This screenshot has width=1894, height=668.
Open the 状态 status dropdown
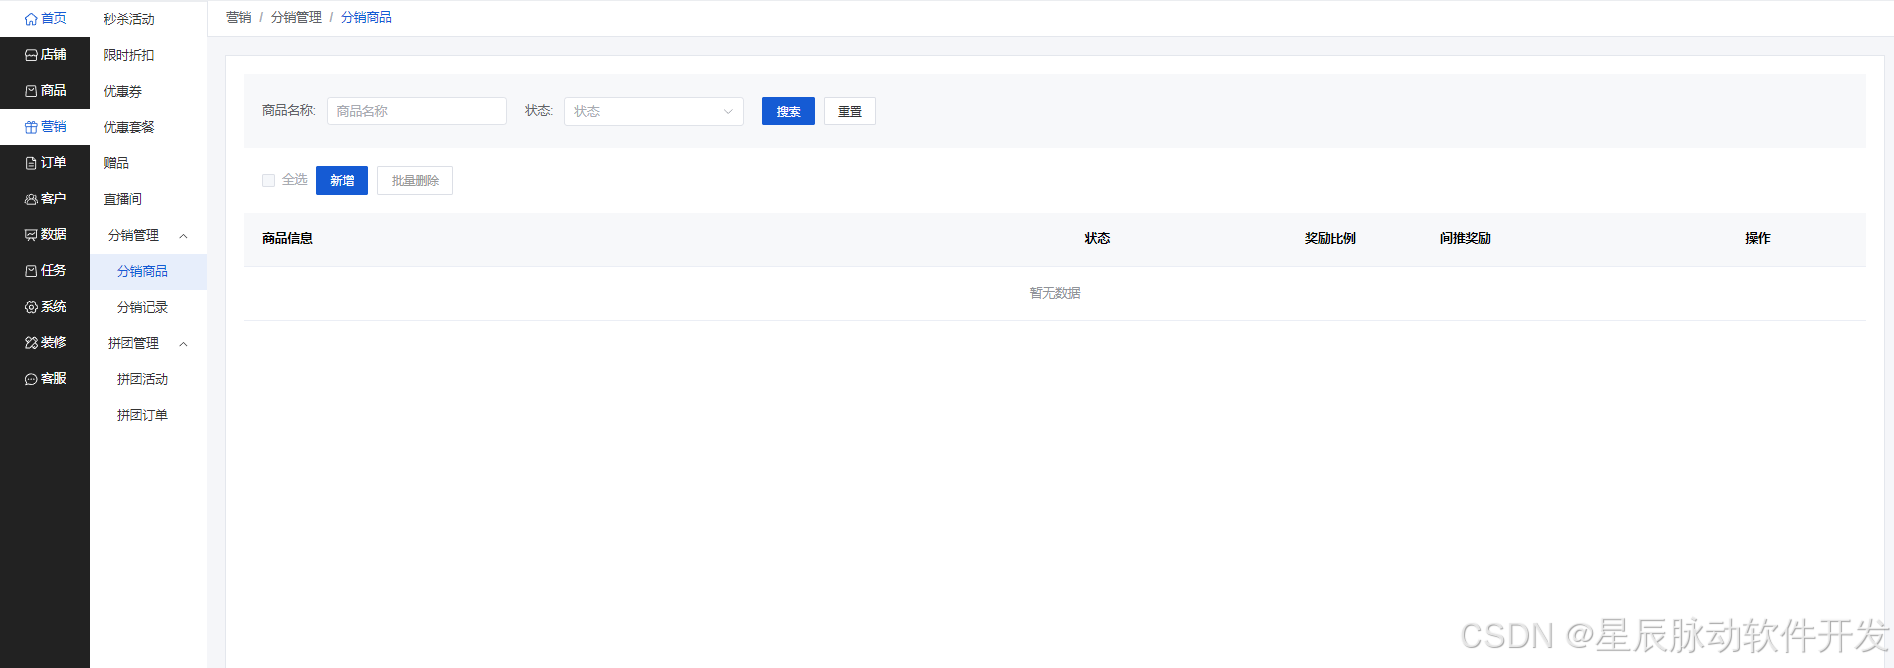654,111
